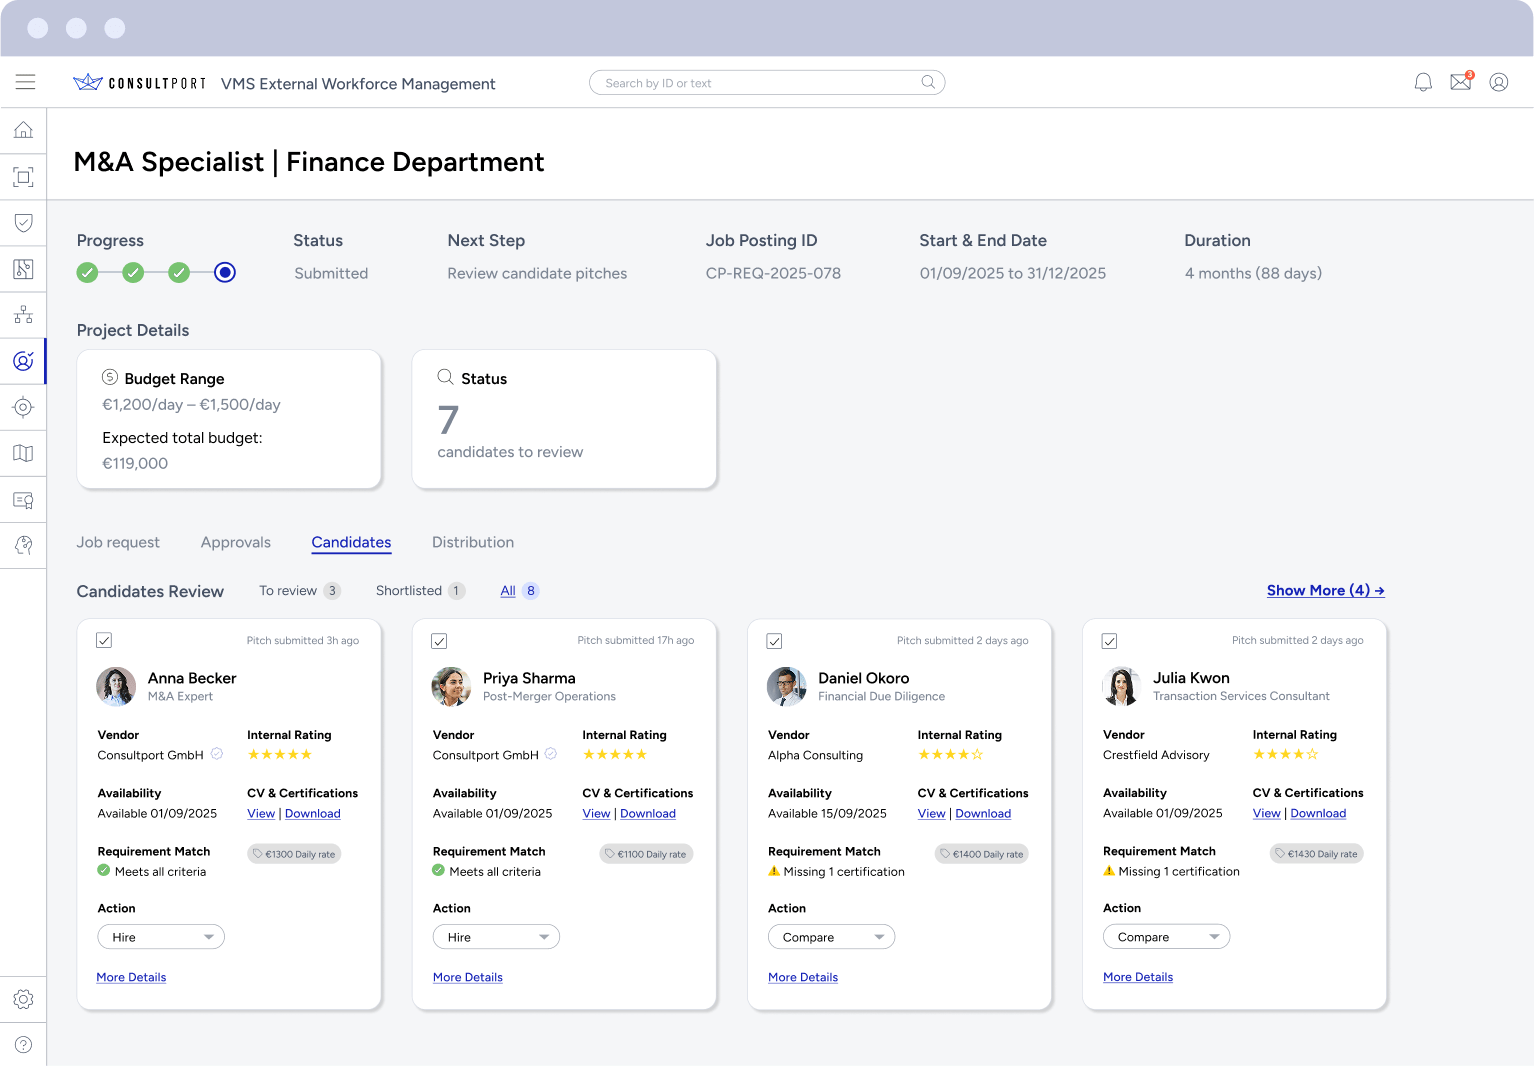Open the Home icon in the sidebar
1534x1066 pixels.
tap(23, 130)
